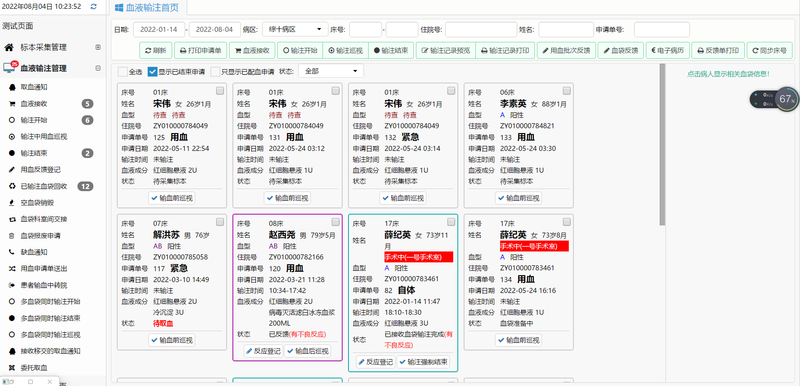This screenshot has height=386, width=800.
Task: Click 反馈单打印 toolbar button
Action: click(718, 50)
